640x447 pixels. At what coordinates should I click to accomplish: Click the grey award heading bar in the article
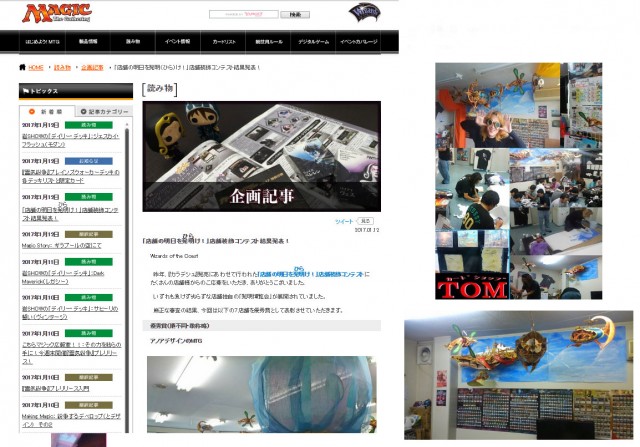(x=262, y=326)
